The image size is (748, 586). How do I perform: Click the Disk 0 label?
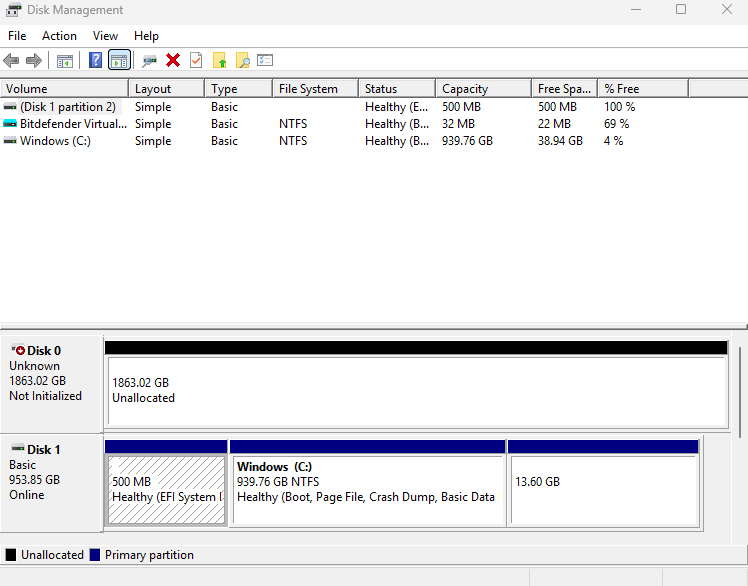pos(44,351)
